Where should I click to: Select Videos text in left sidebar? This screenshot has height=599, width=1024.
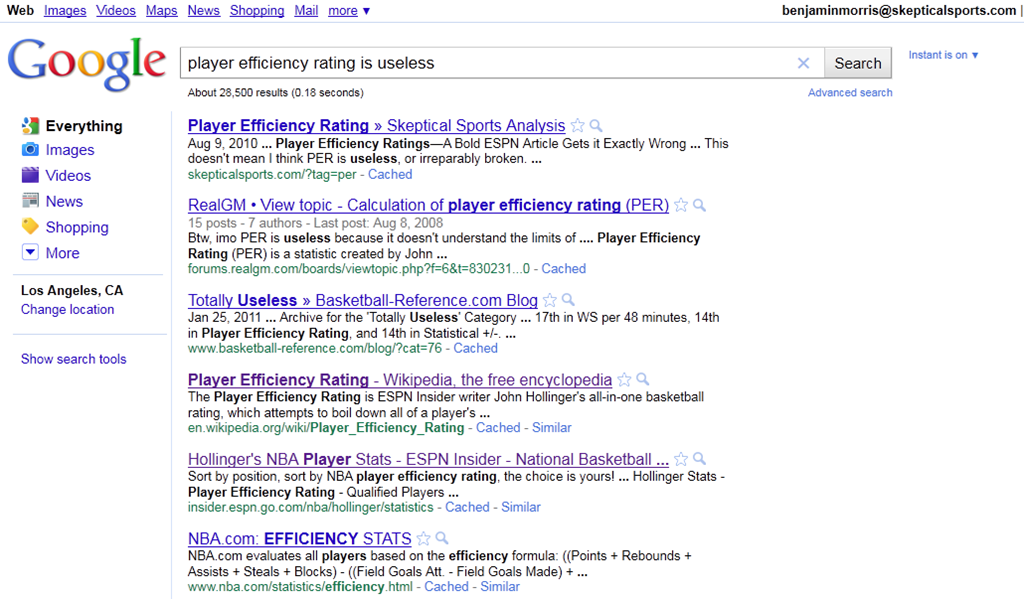(68, 176)
